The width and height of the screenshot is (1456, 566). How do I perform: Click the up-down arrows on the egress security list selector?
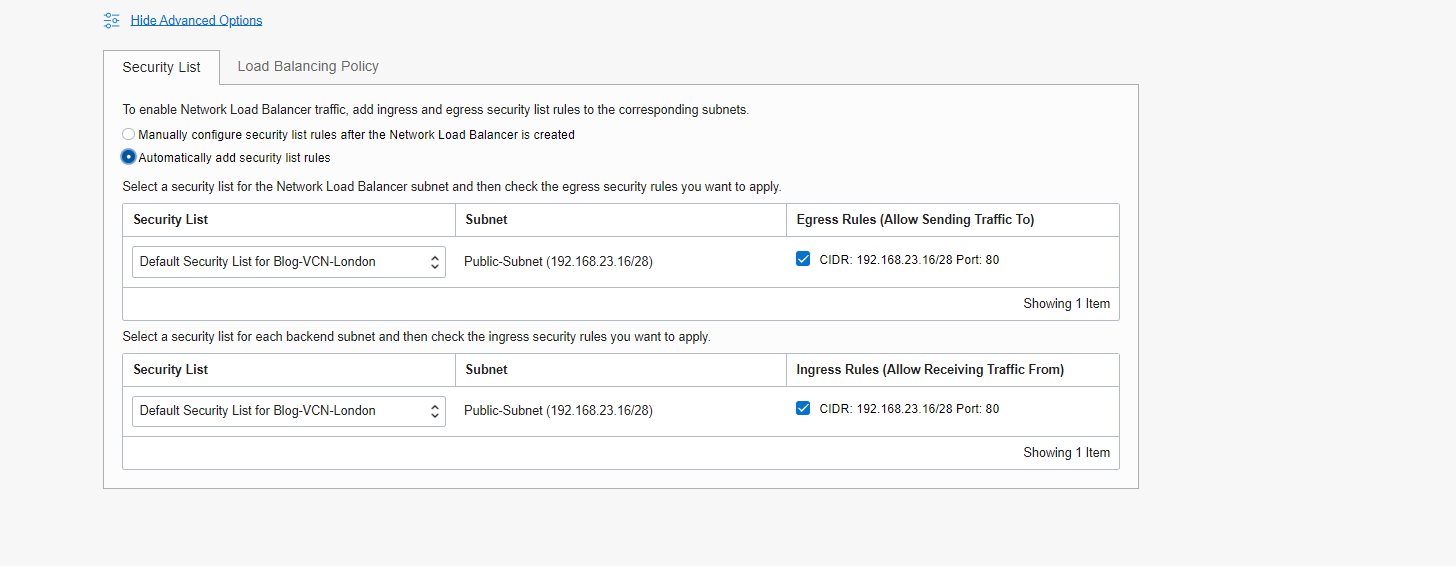pyautogui.click(x=434, y=262)
